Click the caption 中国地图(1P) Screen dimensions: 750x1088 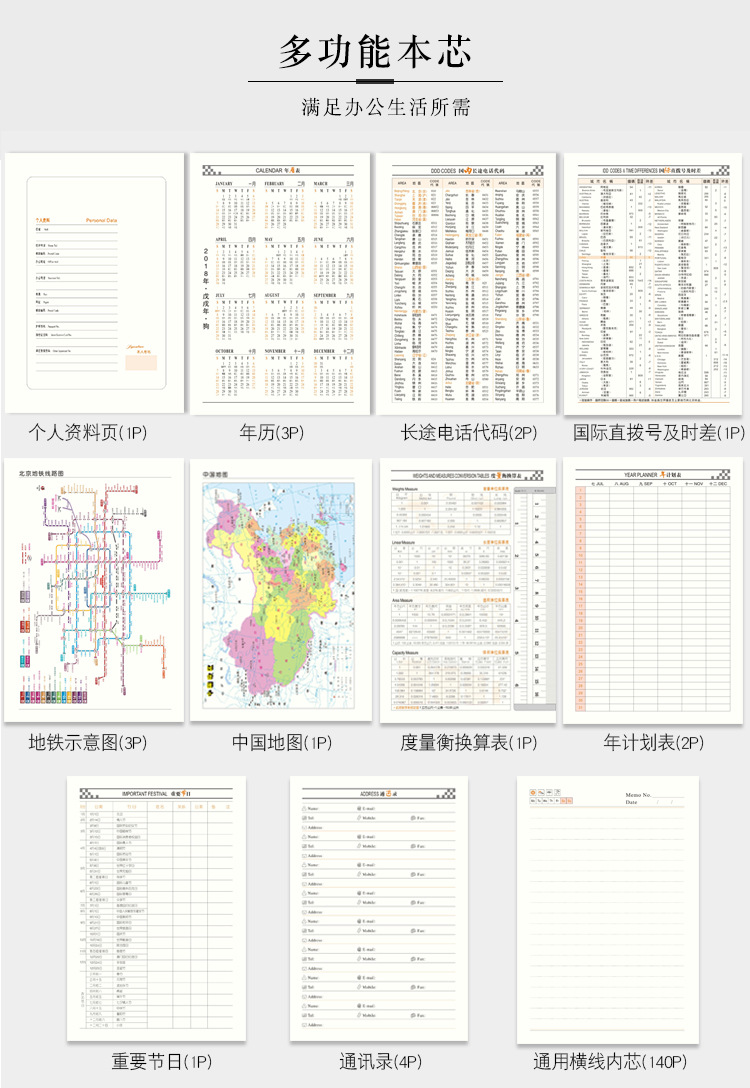tap(282, 742)
